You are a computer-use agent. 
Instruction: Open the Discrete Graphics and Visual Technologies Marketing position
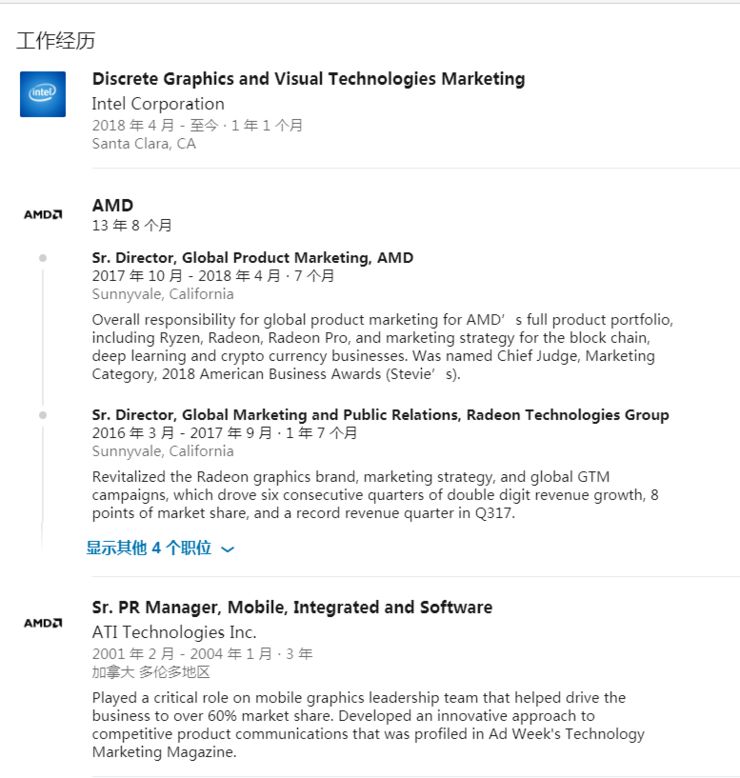(308, 79)
